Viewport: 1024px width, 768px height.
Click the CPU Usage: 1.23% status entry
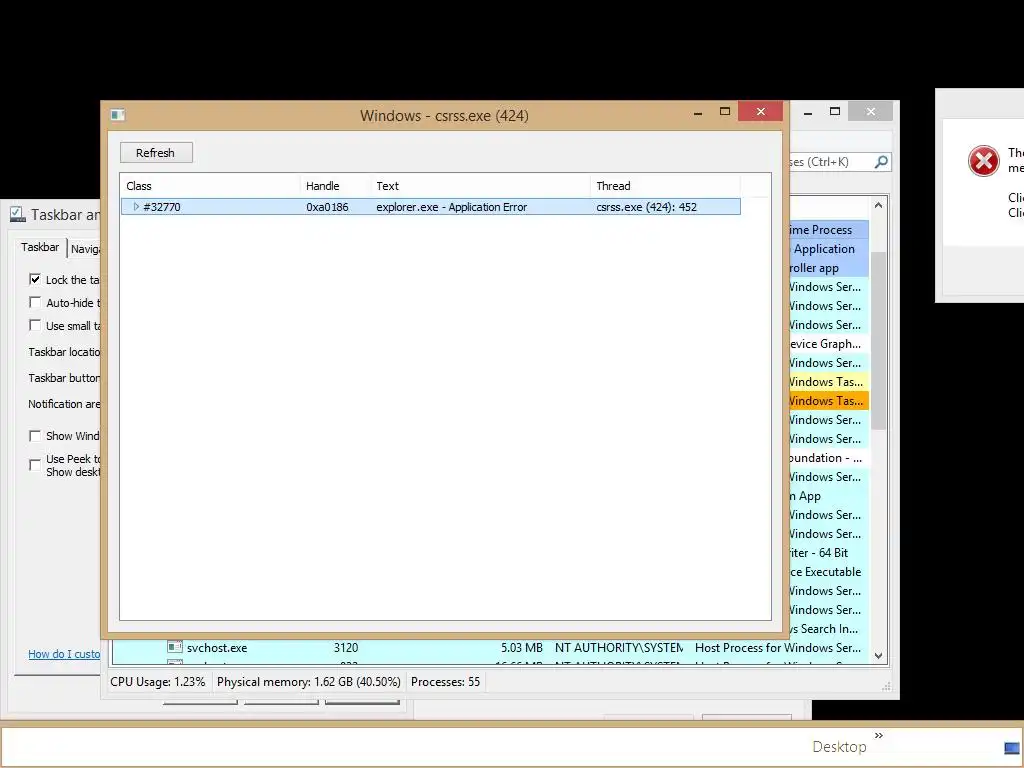coord(157,682)
